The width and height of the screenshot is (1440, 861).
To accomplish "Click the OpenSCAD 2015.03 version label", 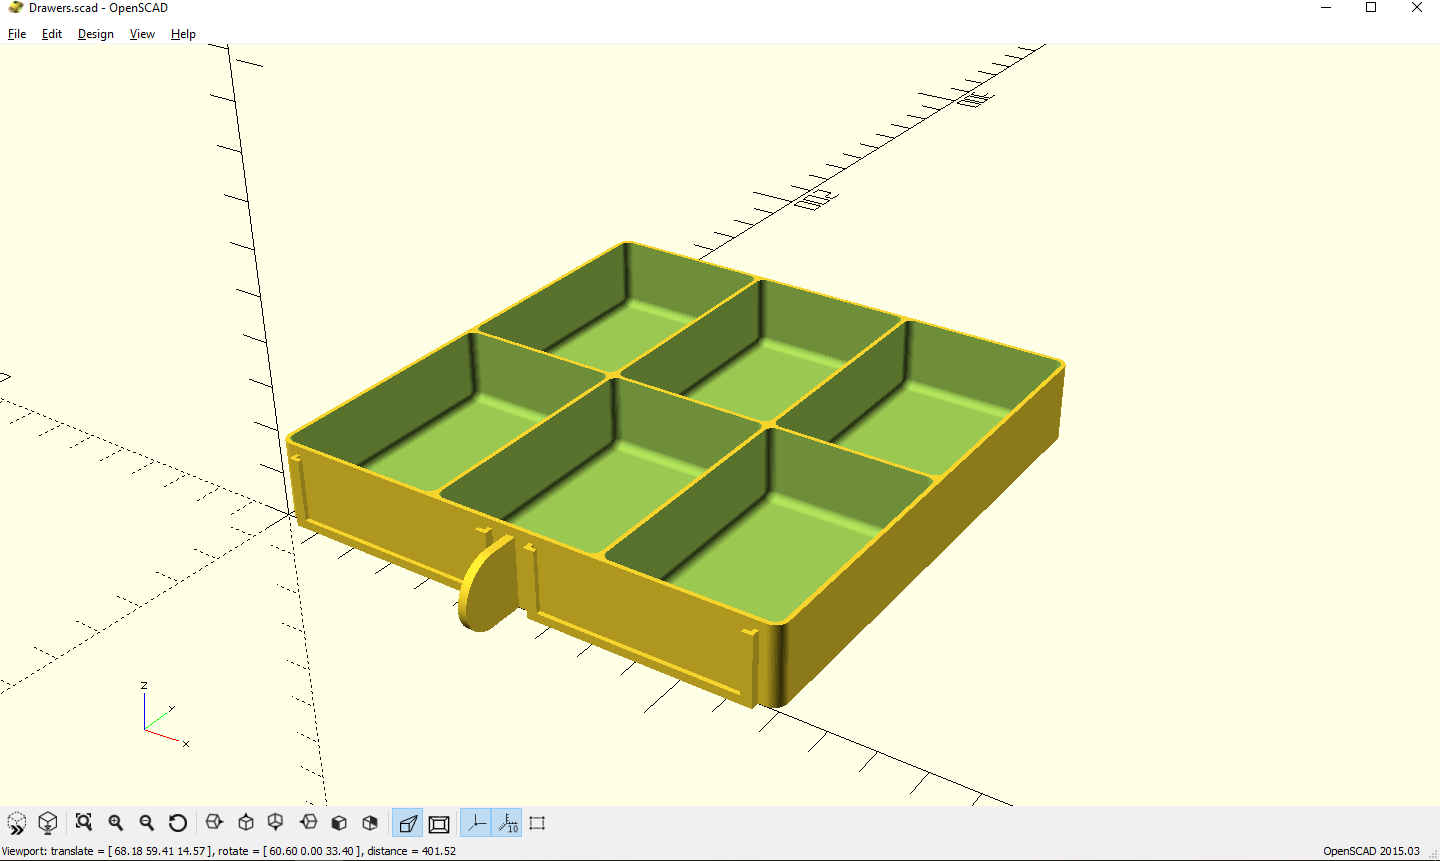I will (x=1371, y=851).
